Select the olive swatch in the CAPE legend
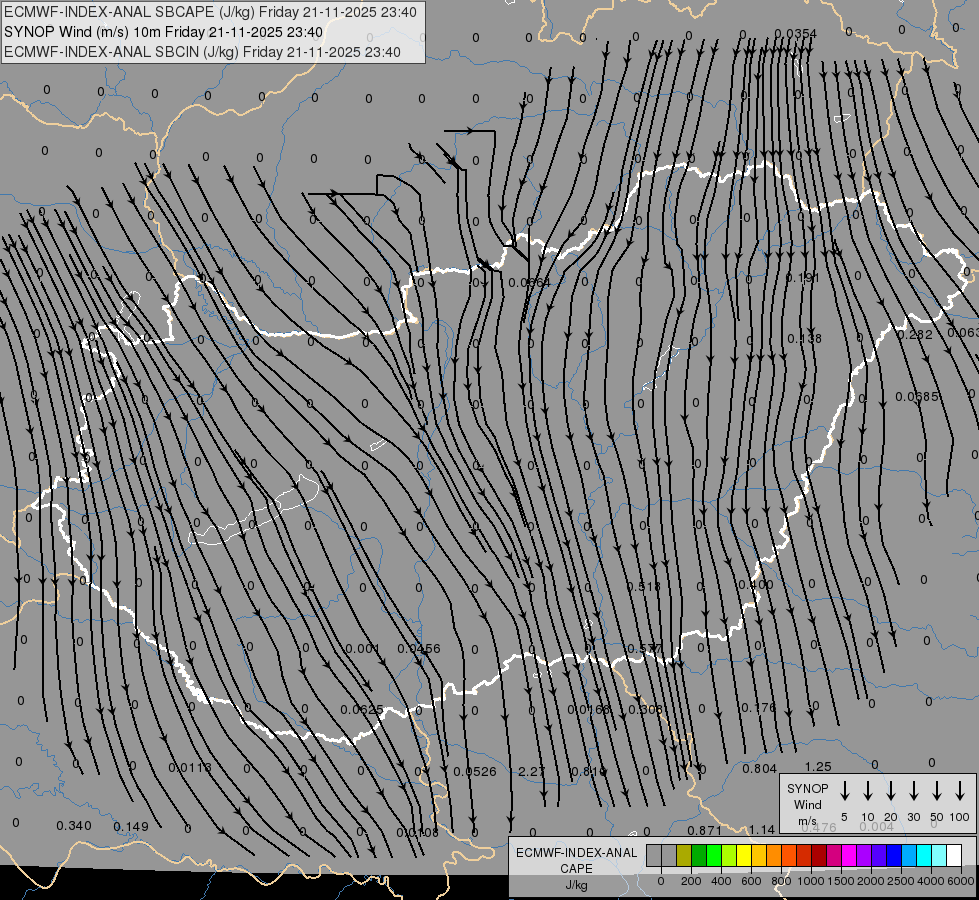Viewport: 979px width, 900px height. pos(684,855)
